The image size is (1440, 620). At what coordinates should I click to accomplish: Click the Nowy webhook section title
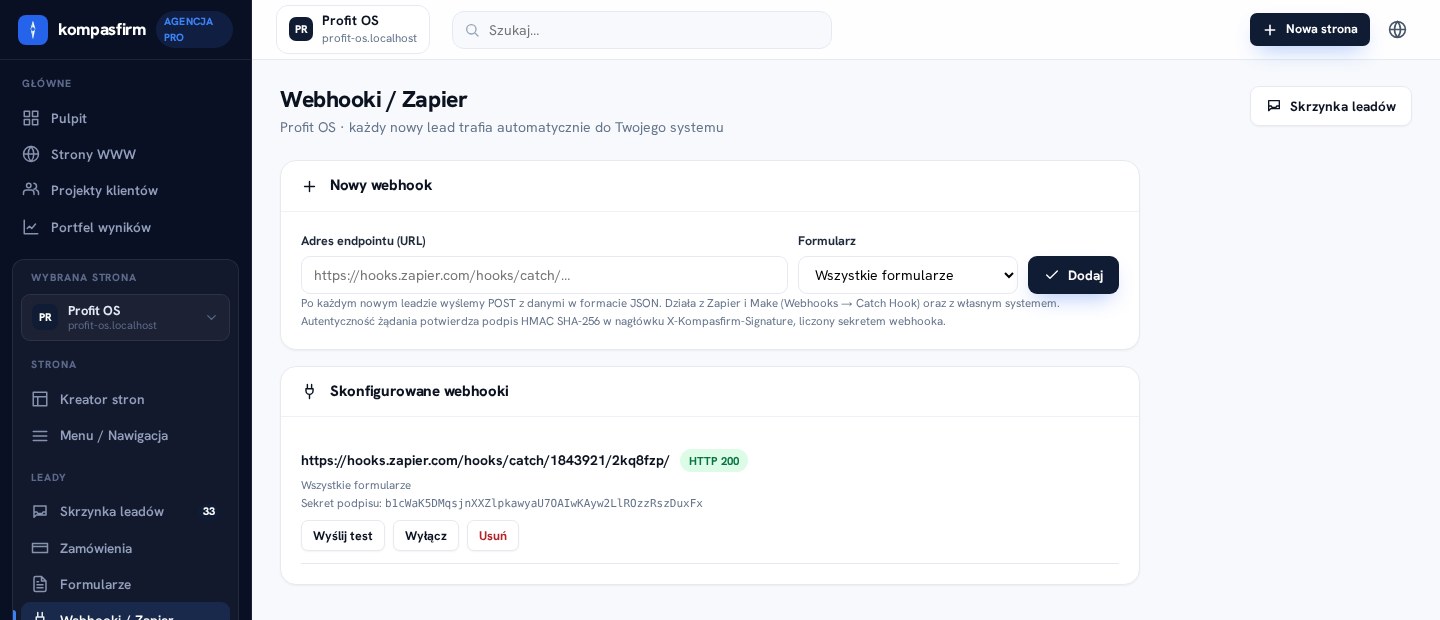click(x=381, y=185)
